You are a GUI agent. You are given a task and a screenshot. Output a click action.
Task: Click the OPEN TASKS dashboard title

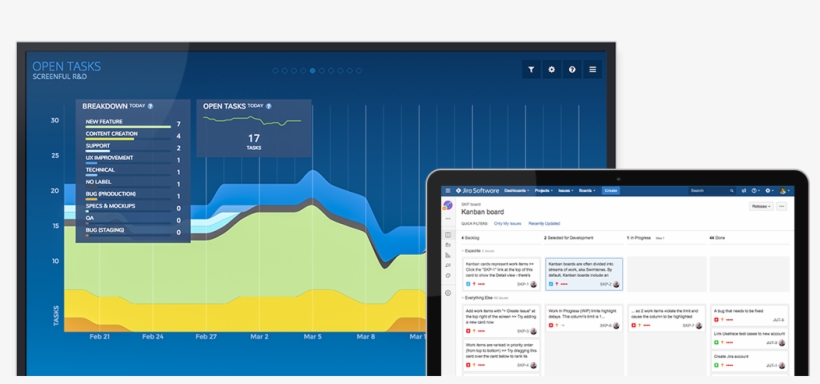pyautogui.click(x=66, y=66)
